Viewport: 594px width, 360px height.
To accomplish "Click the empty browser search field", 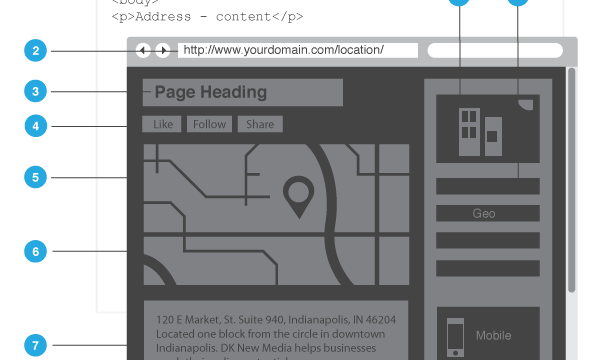I will [495, 50].
